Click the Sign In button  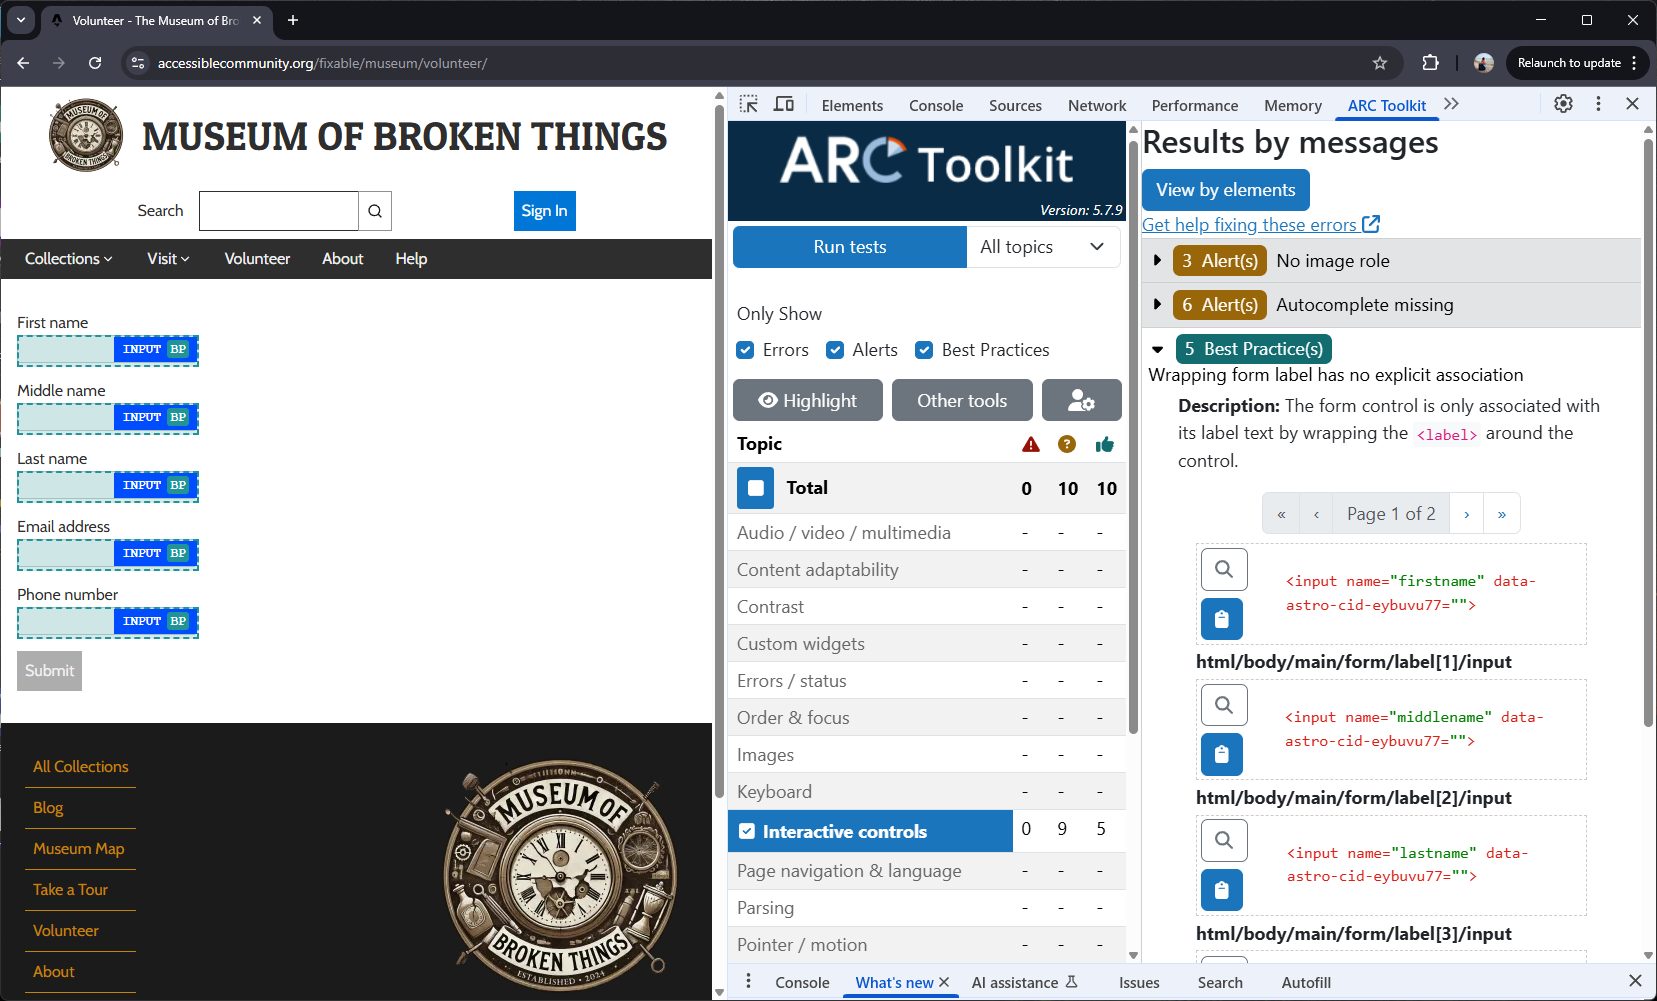point(544,211)
